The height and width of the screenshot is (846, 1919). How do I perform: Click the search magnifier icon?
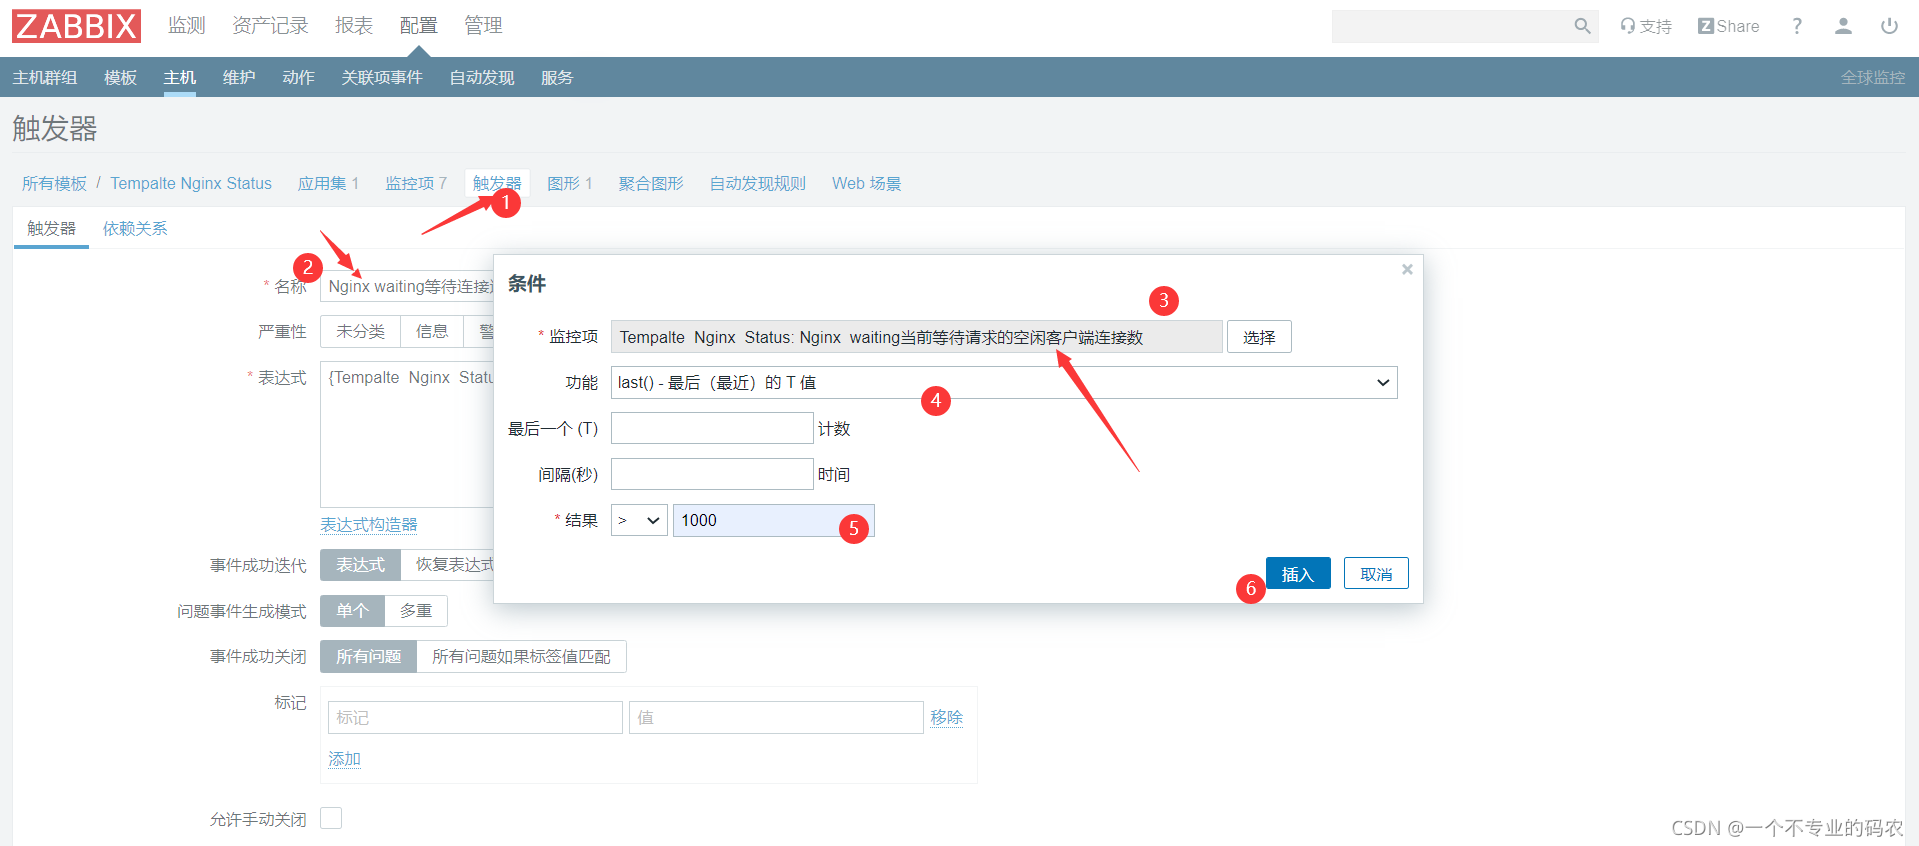pos(1582,26)
